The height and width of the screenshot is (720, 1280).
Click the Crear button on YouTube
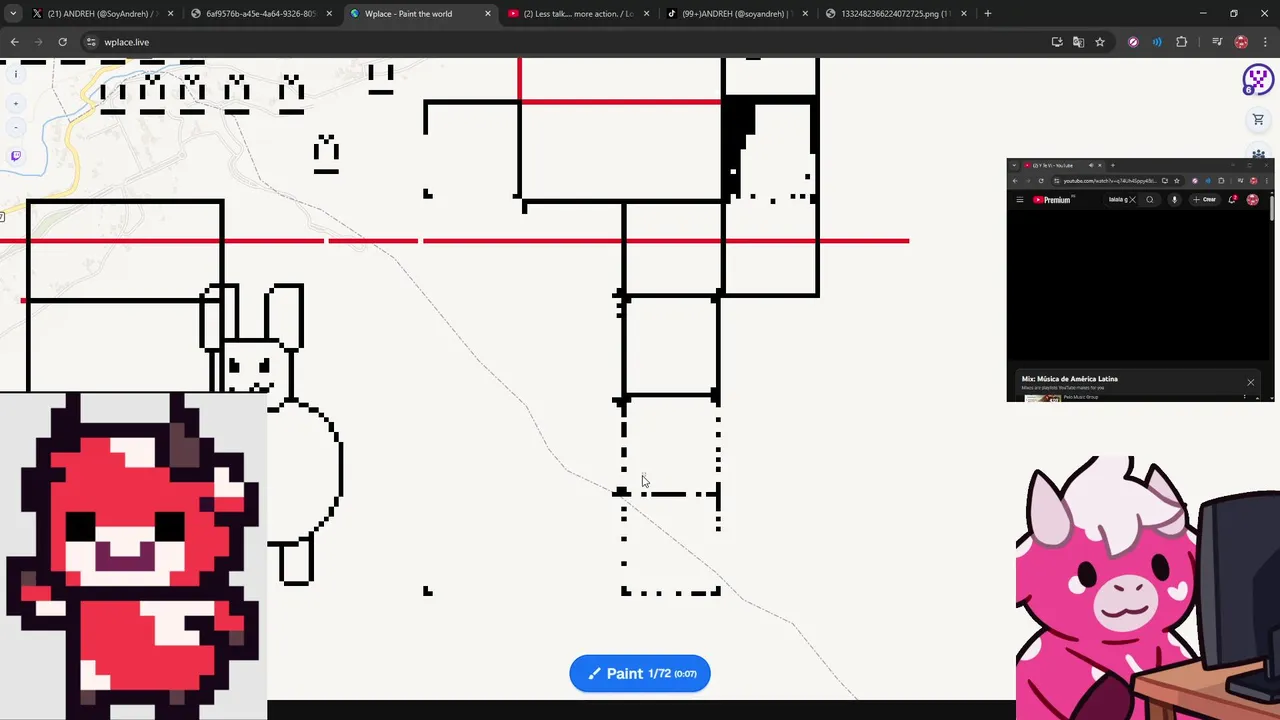1205,200
